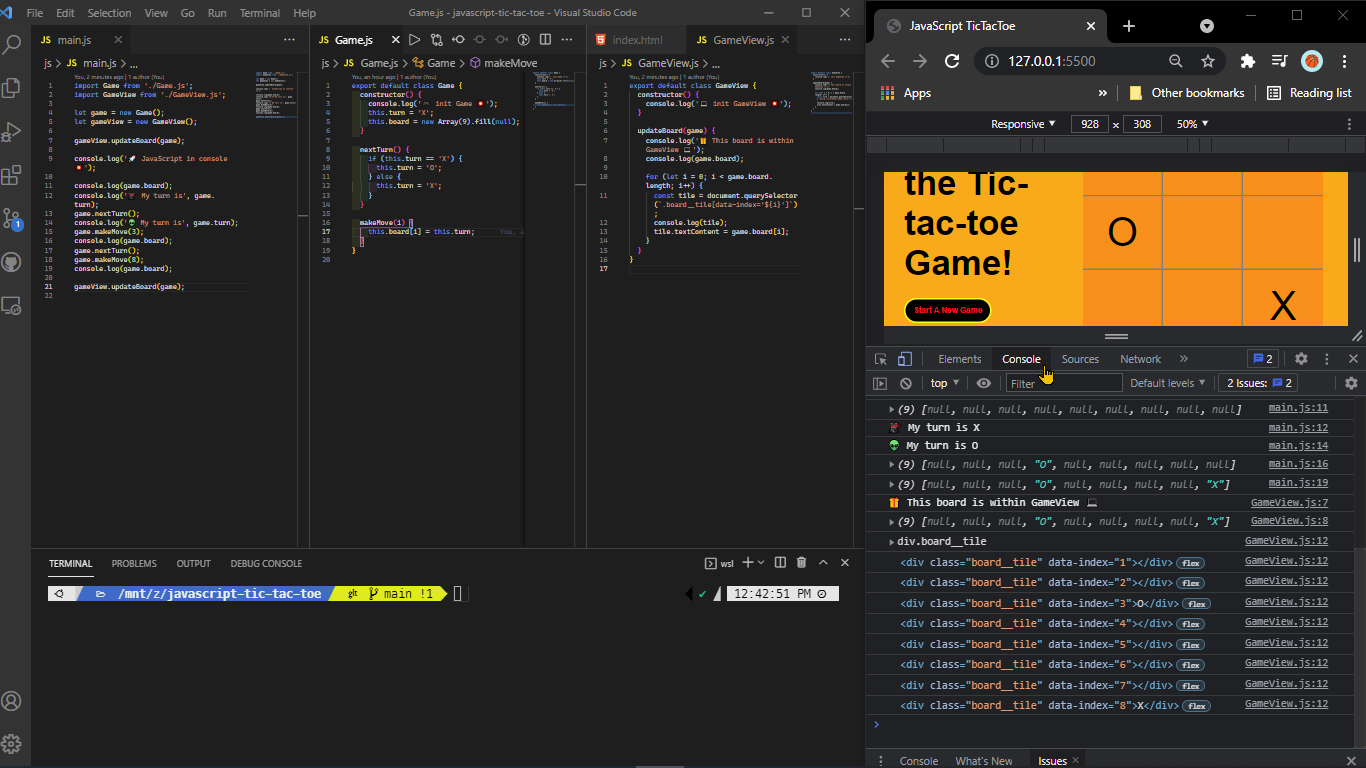Screen dimensions: 1366x768
Task: Toggle the device toolbar in DevTools
Action: (905, 358)
